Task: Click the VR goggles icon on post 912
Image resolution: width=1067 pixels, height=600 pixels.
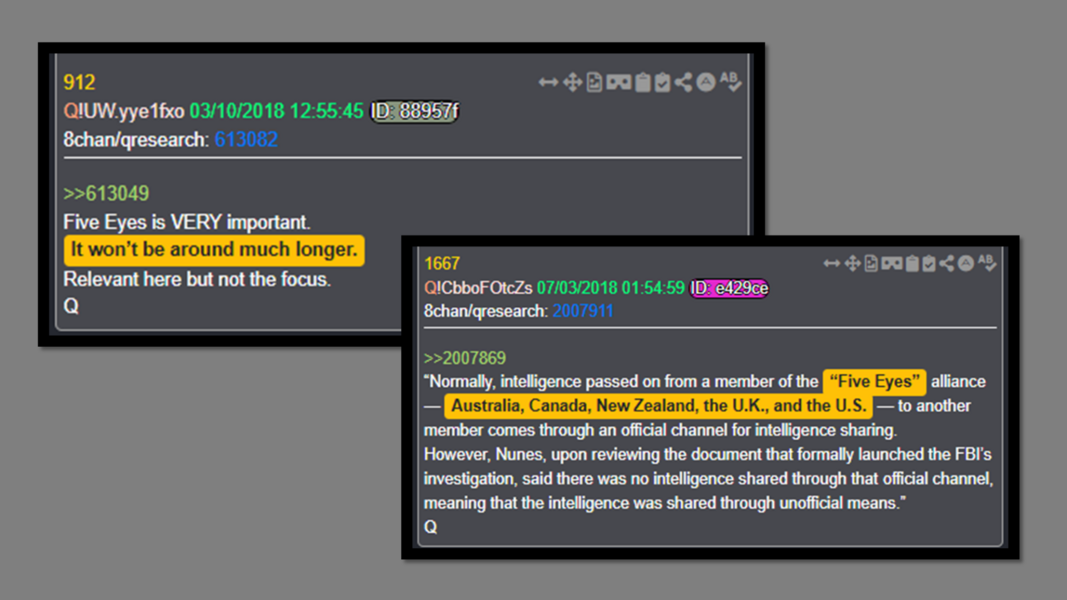Action: (618, 82)
